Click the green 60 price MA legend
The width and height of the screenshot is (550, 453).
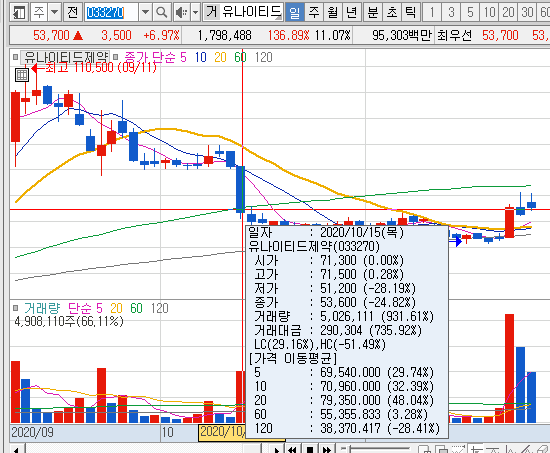(241, 57)
